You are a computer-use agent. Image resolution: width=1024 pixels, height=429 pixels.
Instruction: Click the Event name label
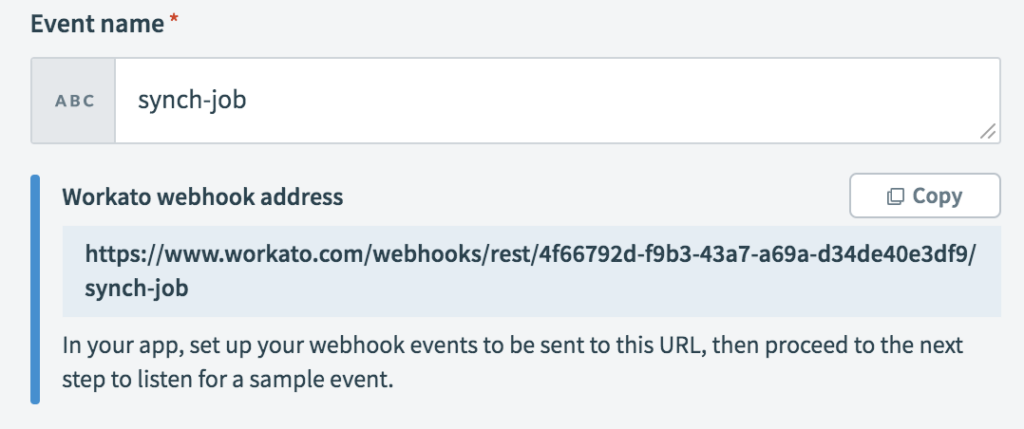point(97,25)
